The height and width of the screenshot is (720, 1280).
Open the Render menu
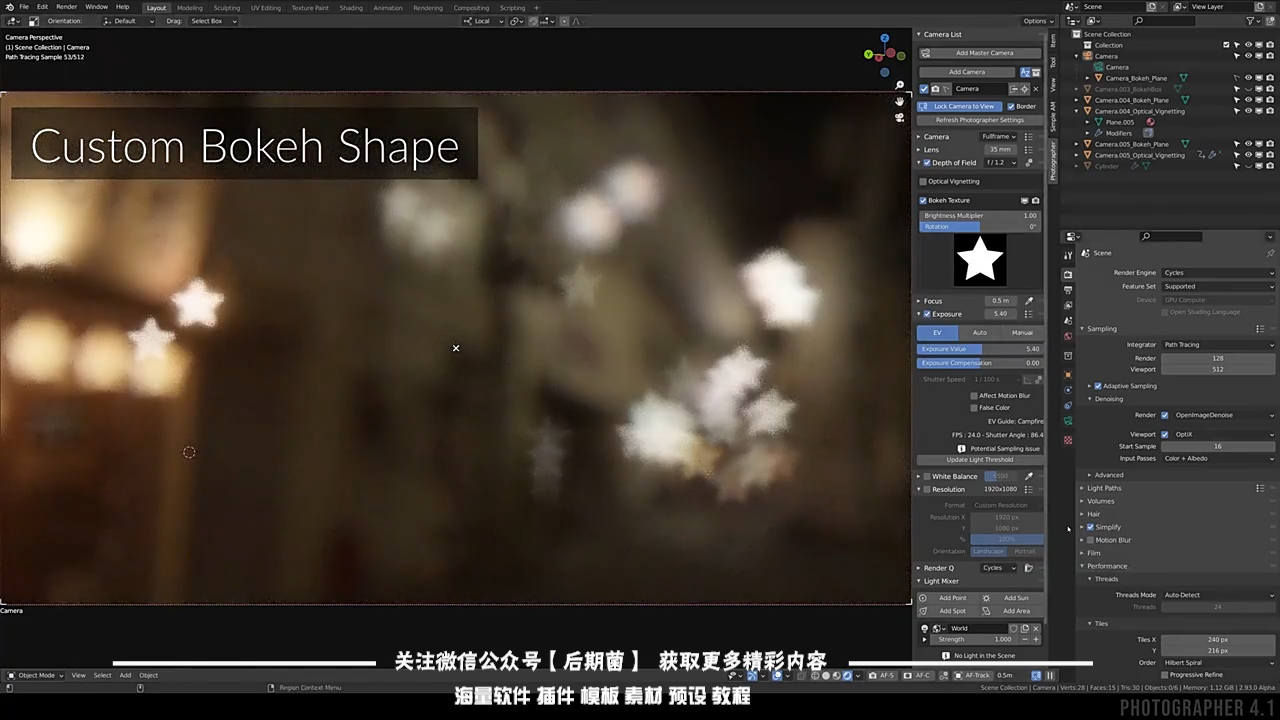pyautogui.click(x=66, y=7)
